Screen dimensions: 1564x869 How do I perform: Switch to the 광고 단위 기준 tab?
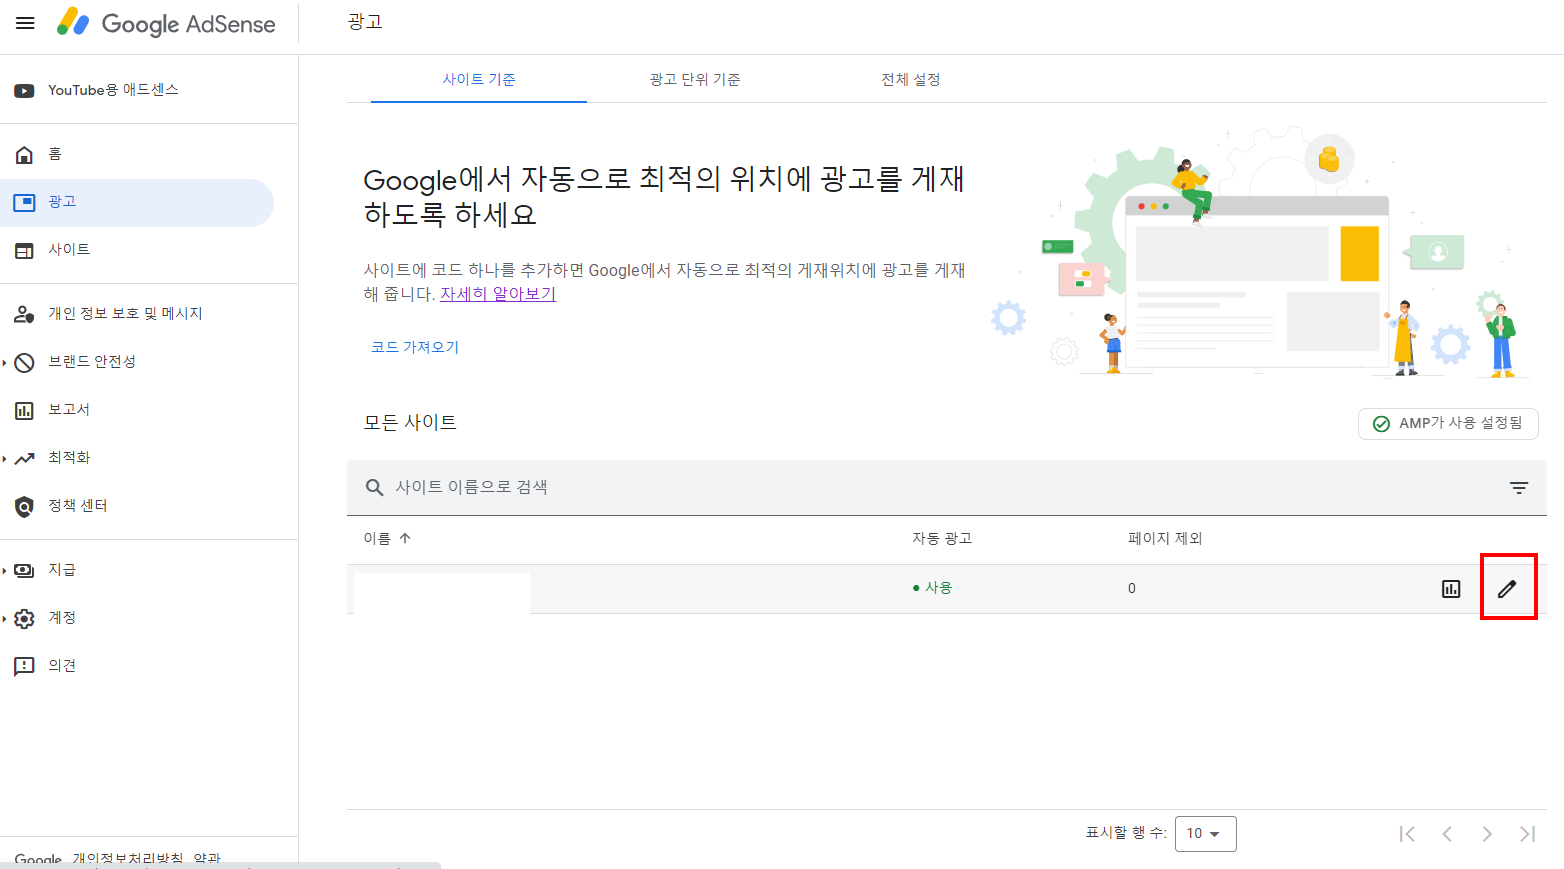pos(695,80)
